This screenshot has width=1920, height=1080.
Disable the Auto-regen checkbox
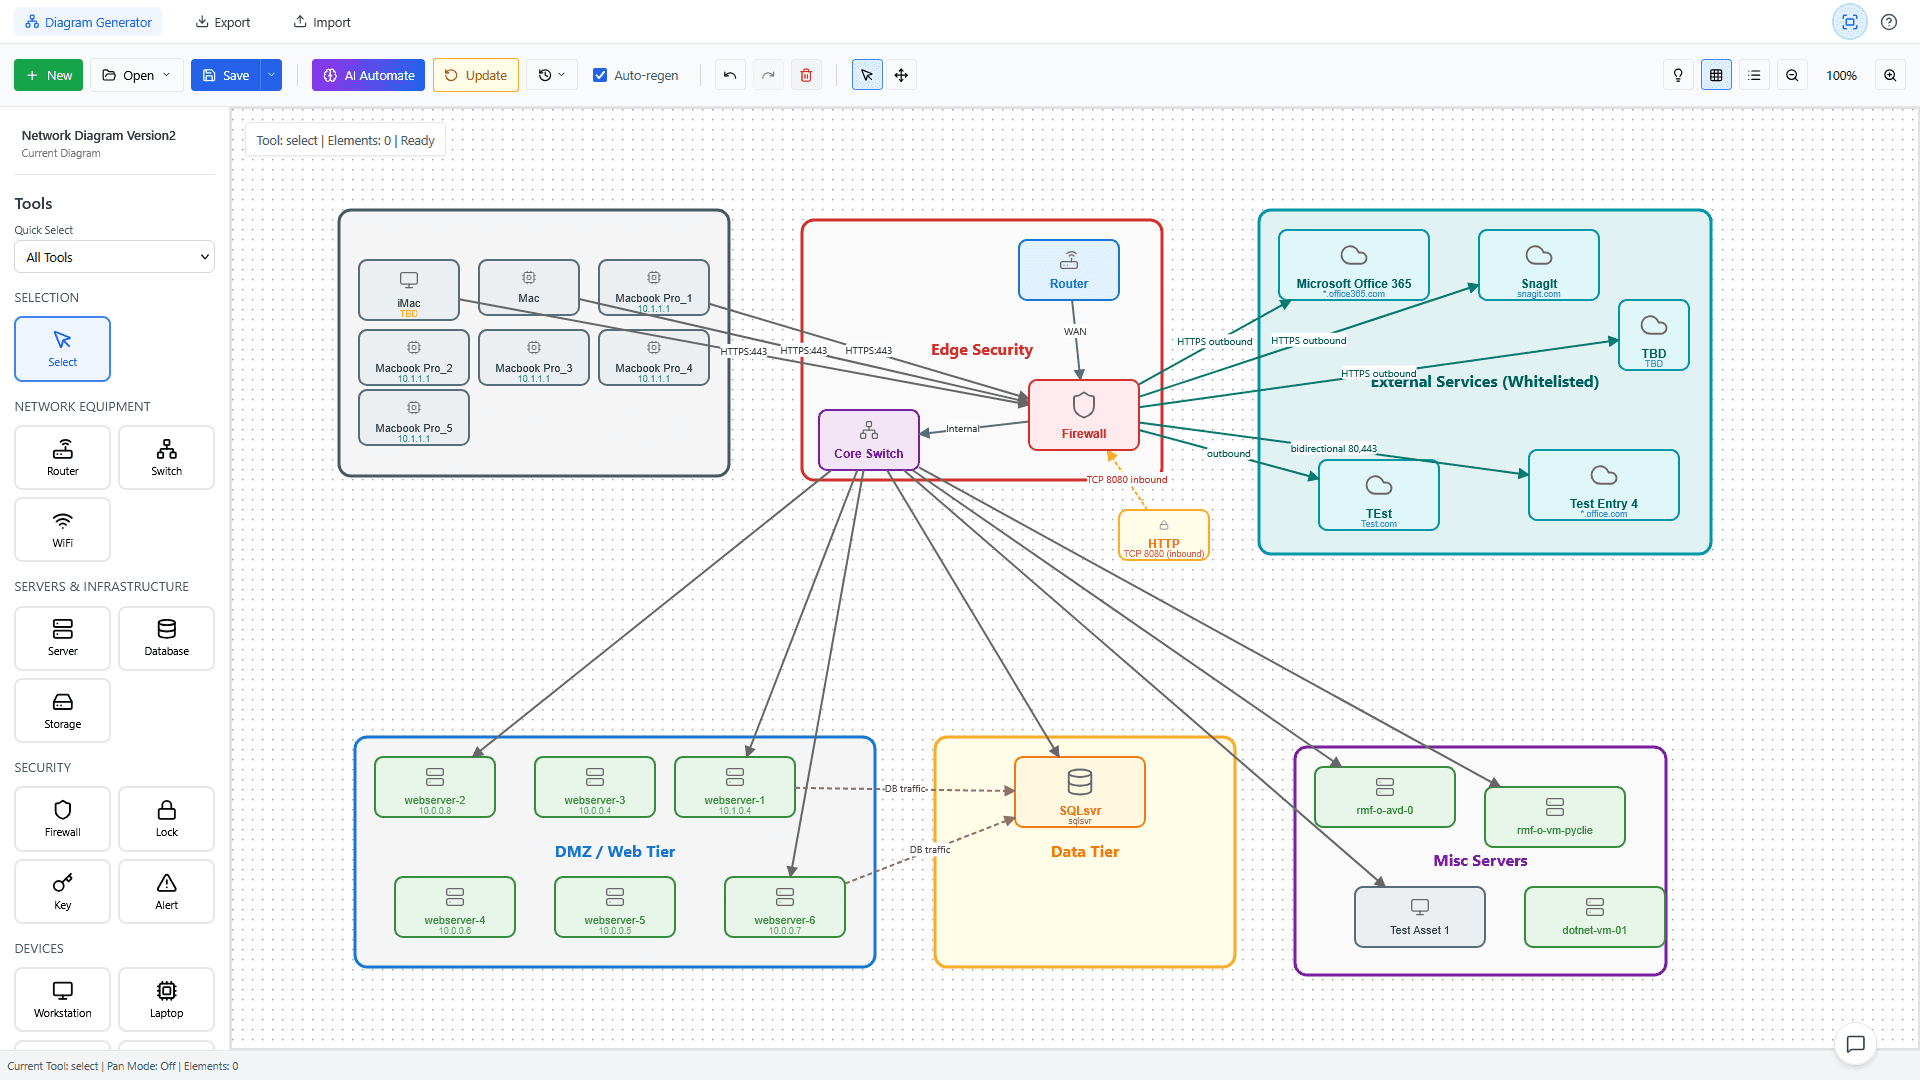pyautogui.click(x=601, y=74)
